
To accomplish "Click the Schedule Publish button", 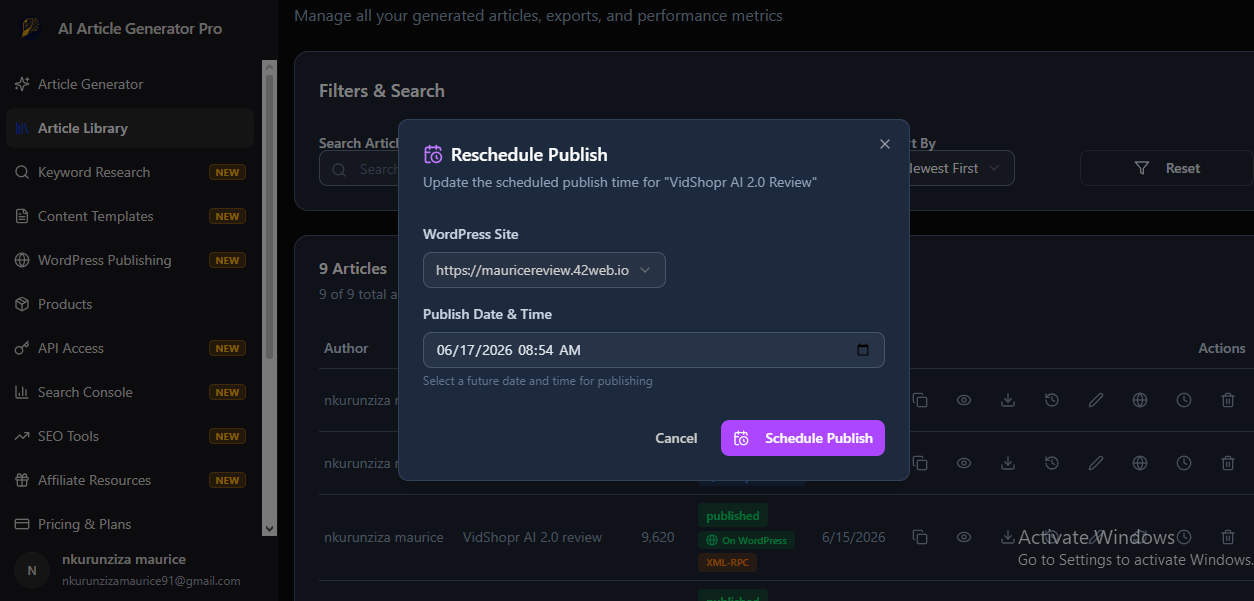I will tap(803, 438).
